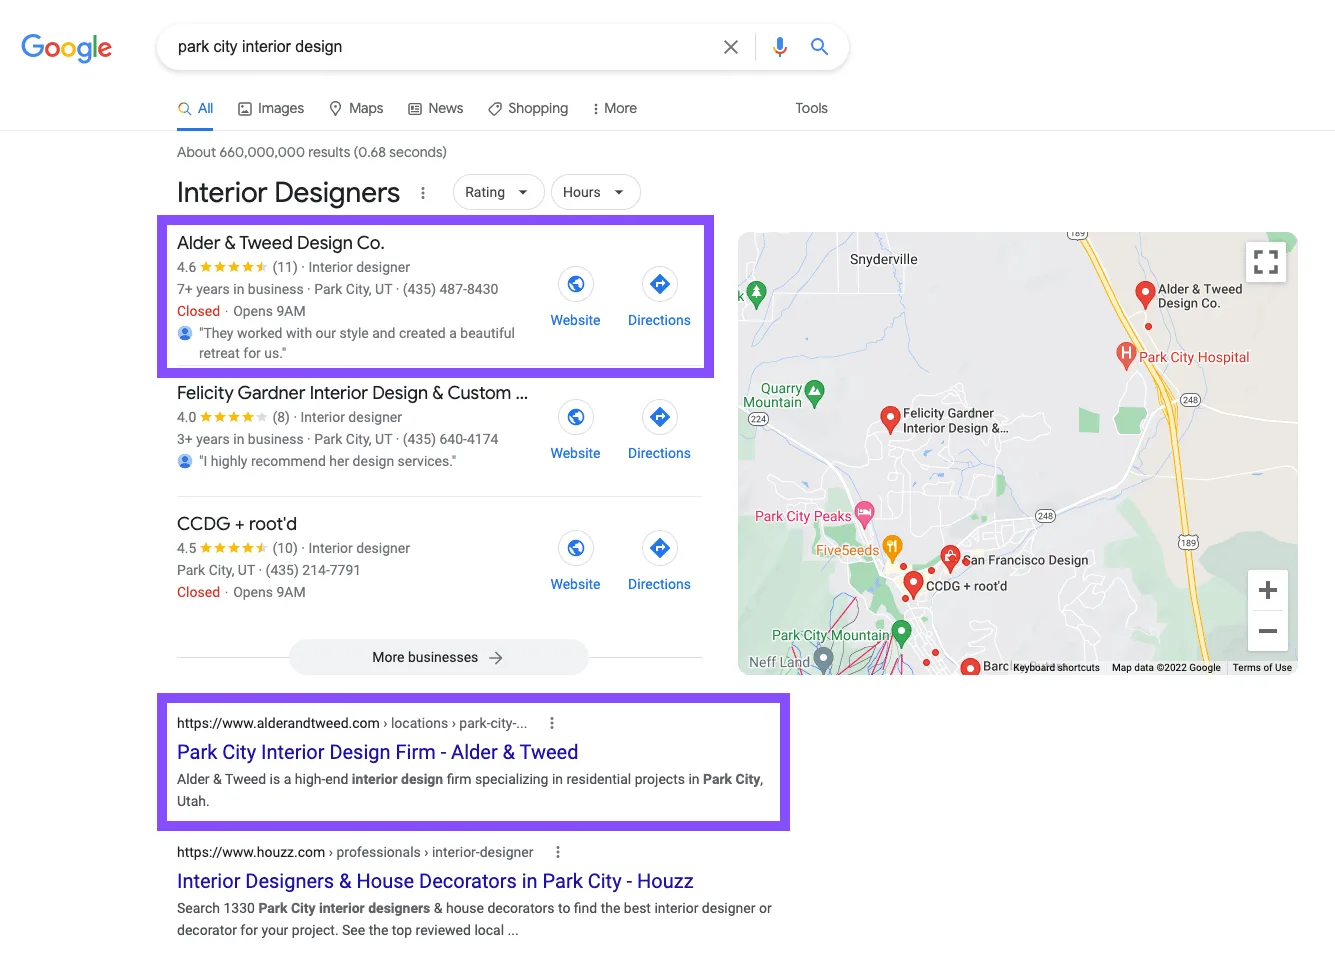The height and width of the screenshot is (954, 1335).
Task: Click Directions icon for CCDG + root'd
Action: (x=660, y=548)
